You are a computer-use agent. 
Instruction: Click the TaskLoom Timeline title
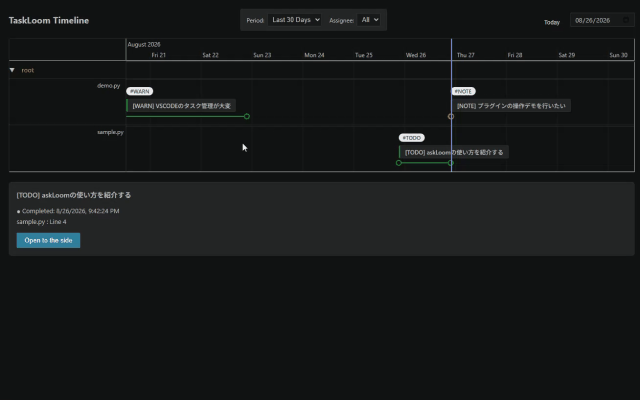[x=49, y=20]
